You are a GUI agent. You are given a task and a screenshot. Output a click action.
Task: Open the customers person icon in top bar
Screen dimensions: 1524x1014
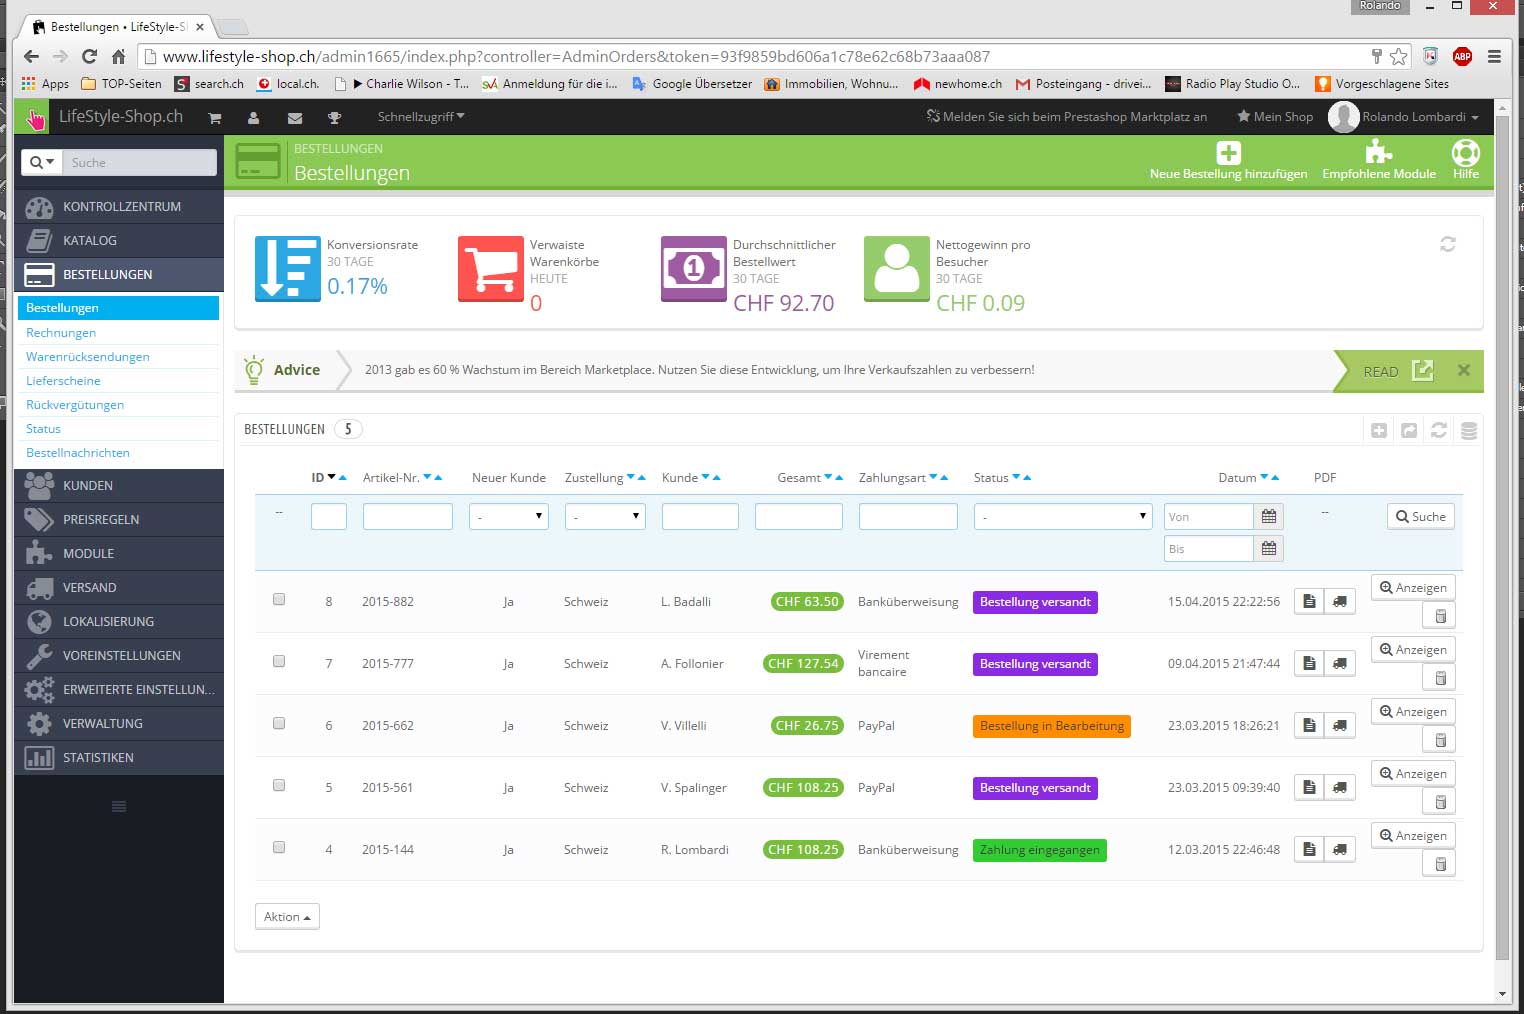pos(254,117)
